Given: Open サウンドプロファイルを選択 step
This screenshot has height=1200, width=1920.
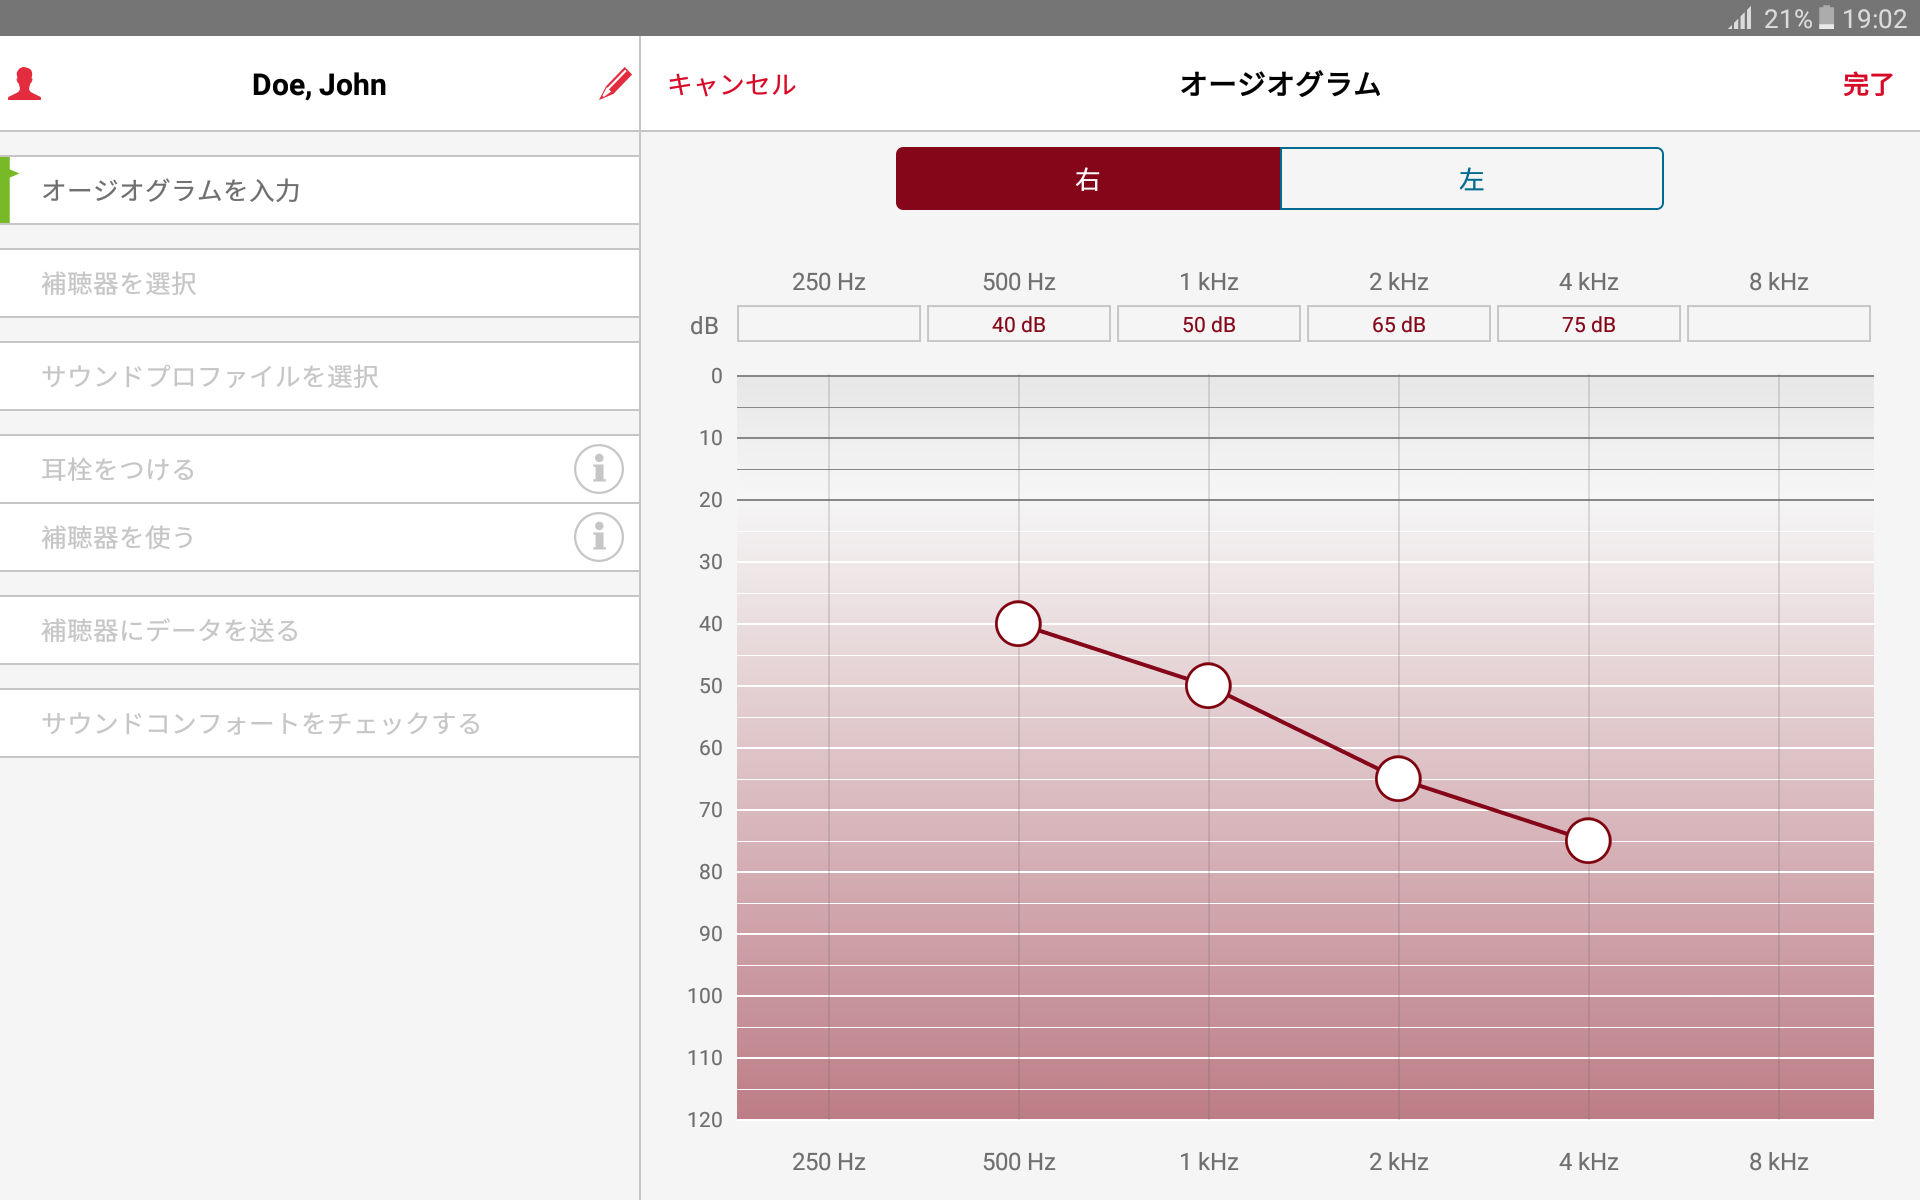Looking at the screenshot, I should point(320,376).
